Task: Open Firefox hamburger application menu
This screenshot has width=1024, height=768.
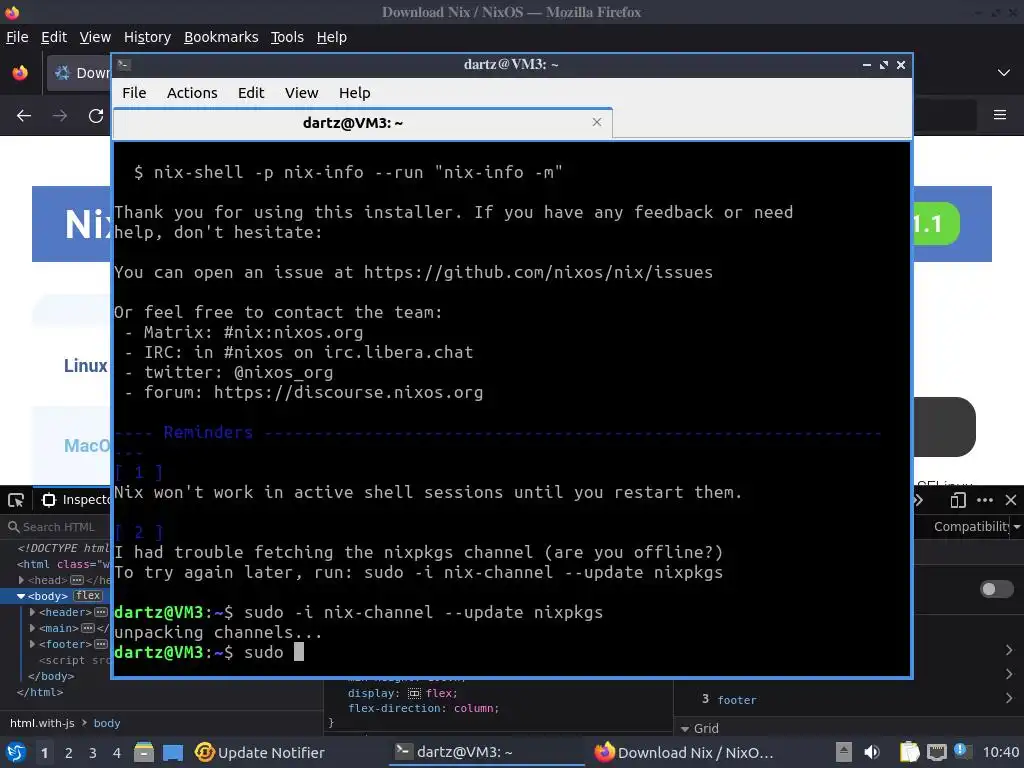Action: [1000, 115]
